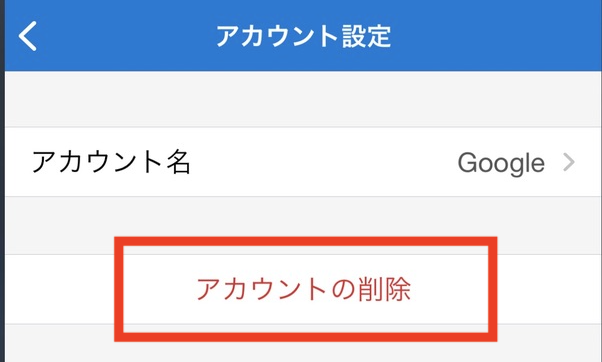The width and height of the screenshot is (602, 362).
Task: Tap the back arrow in header
Action: (28, 36)
